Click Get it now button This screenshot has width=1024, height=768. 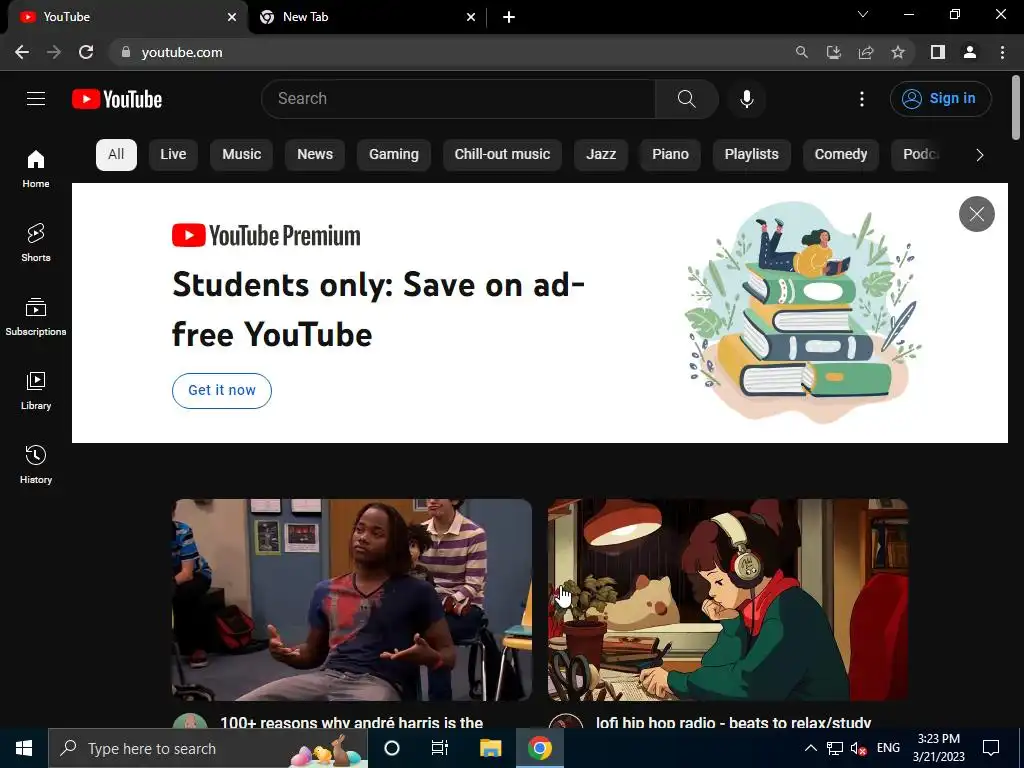coord(221,391)
